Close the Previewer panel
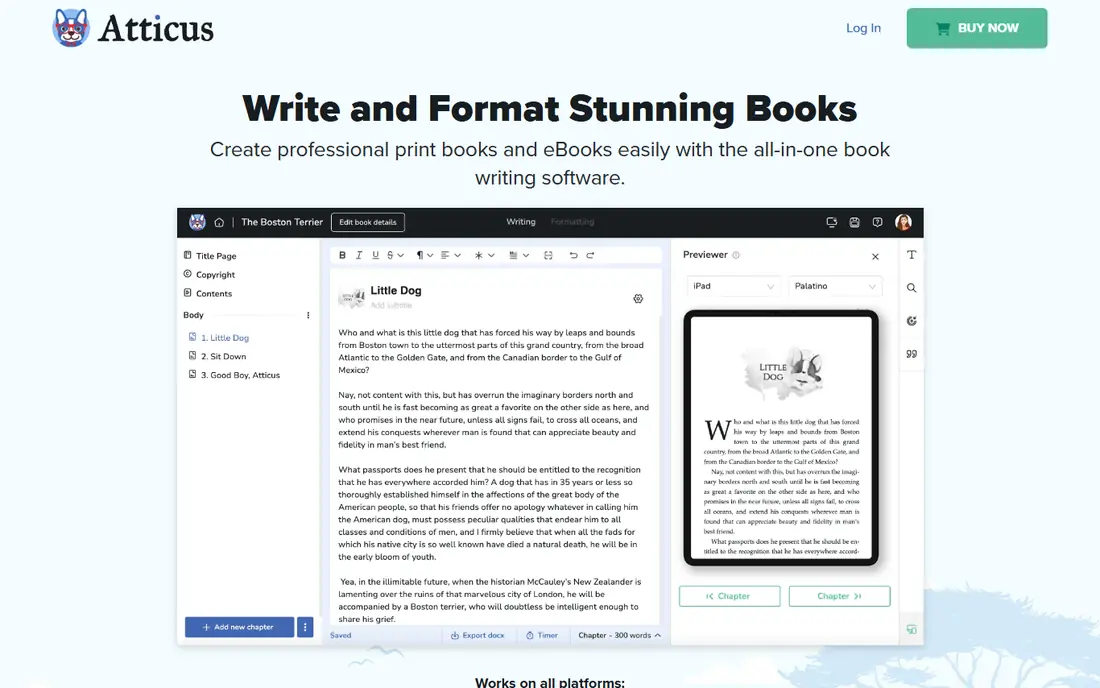The width and height of the screenshot is (1100, 688). [876, 257]
